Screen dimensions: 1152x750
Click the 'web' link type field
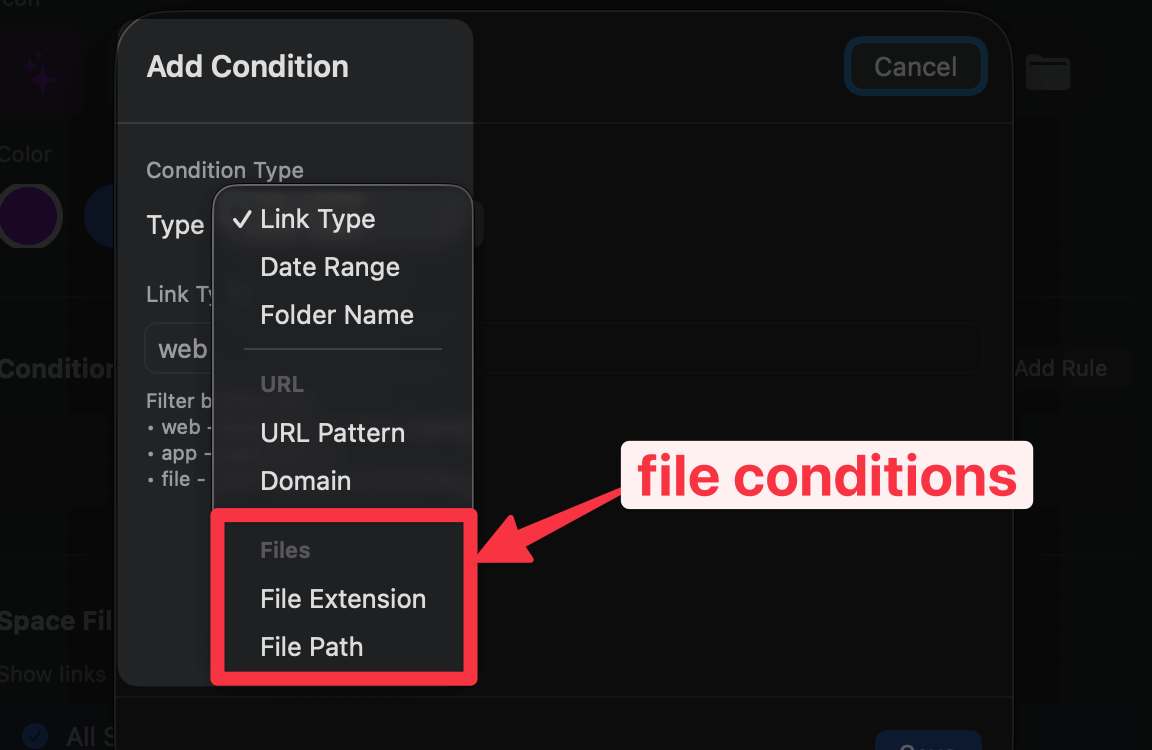tap(182, 349)
